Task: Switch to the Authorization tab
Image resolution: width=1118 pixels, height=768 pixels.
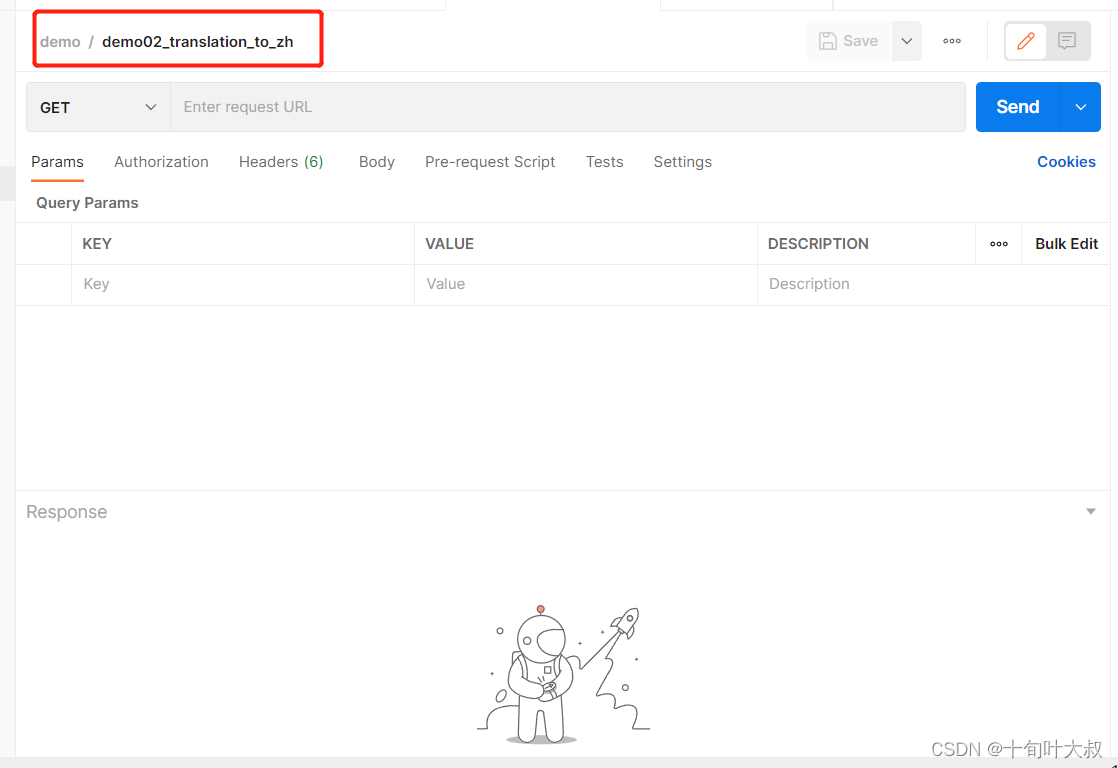Action: tap(161, 163)
